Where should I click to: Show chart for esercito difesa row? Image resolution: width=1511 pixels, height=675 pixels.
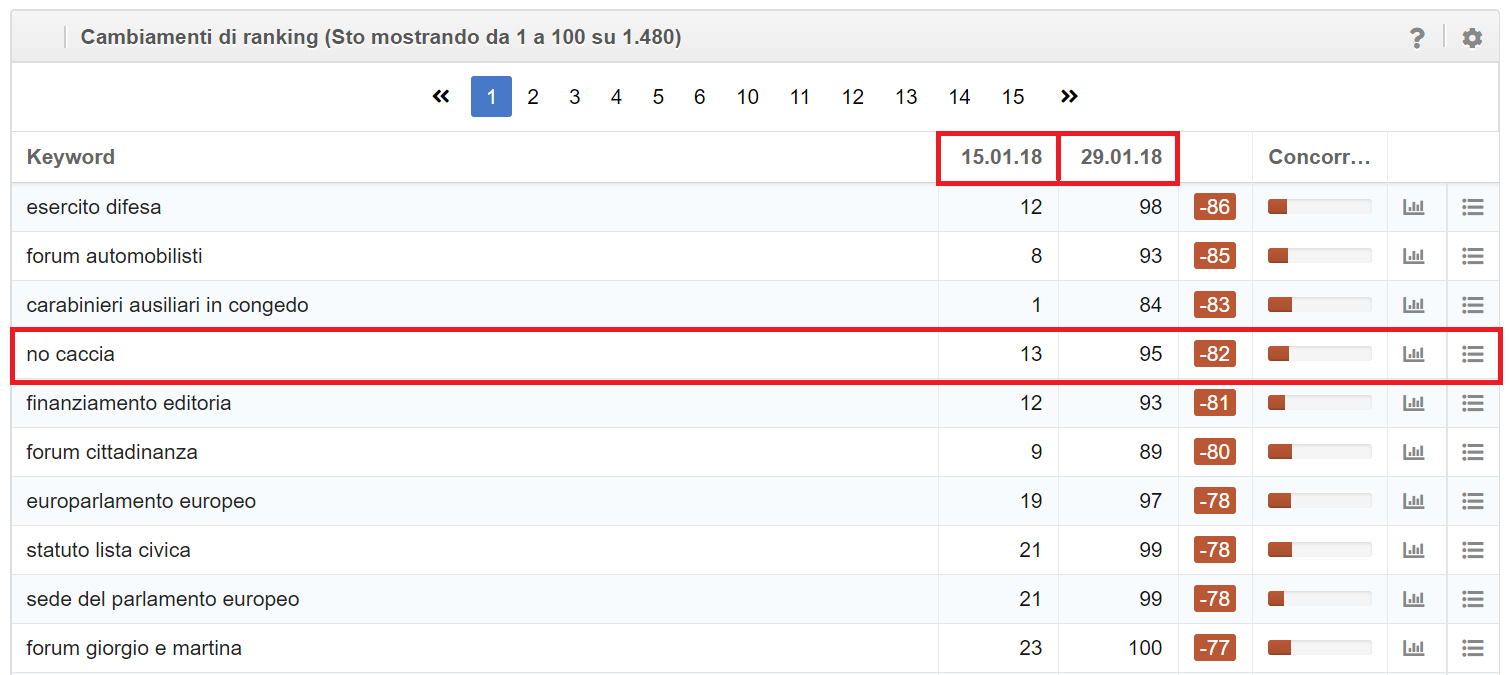click(x=1413, y=207)
